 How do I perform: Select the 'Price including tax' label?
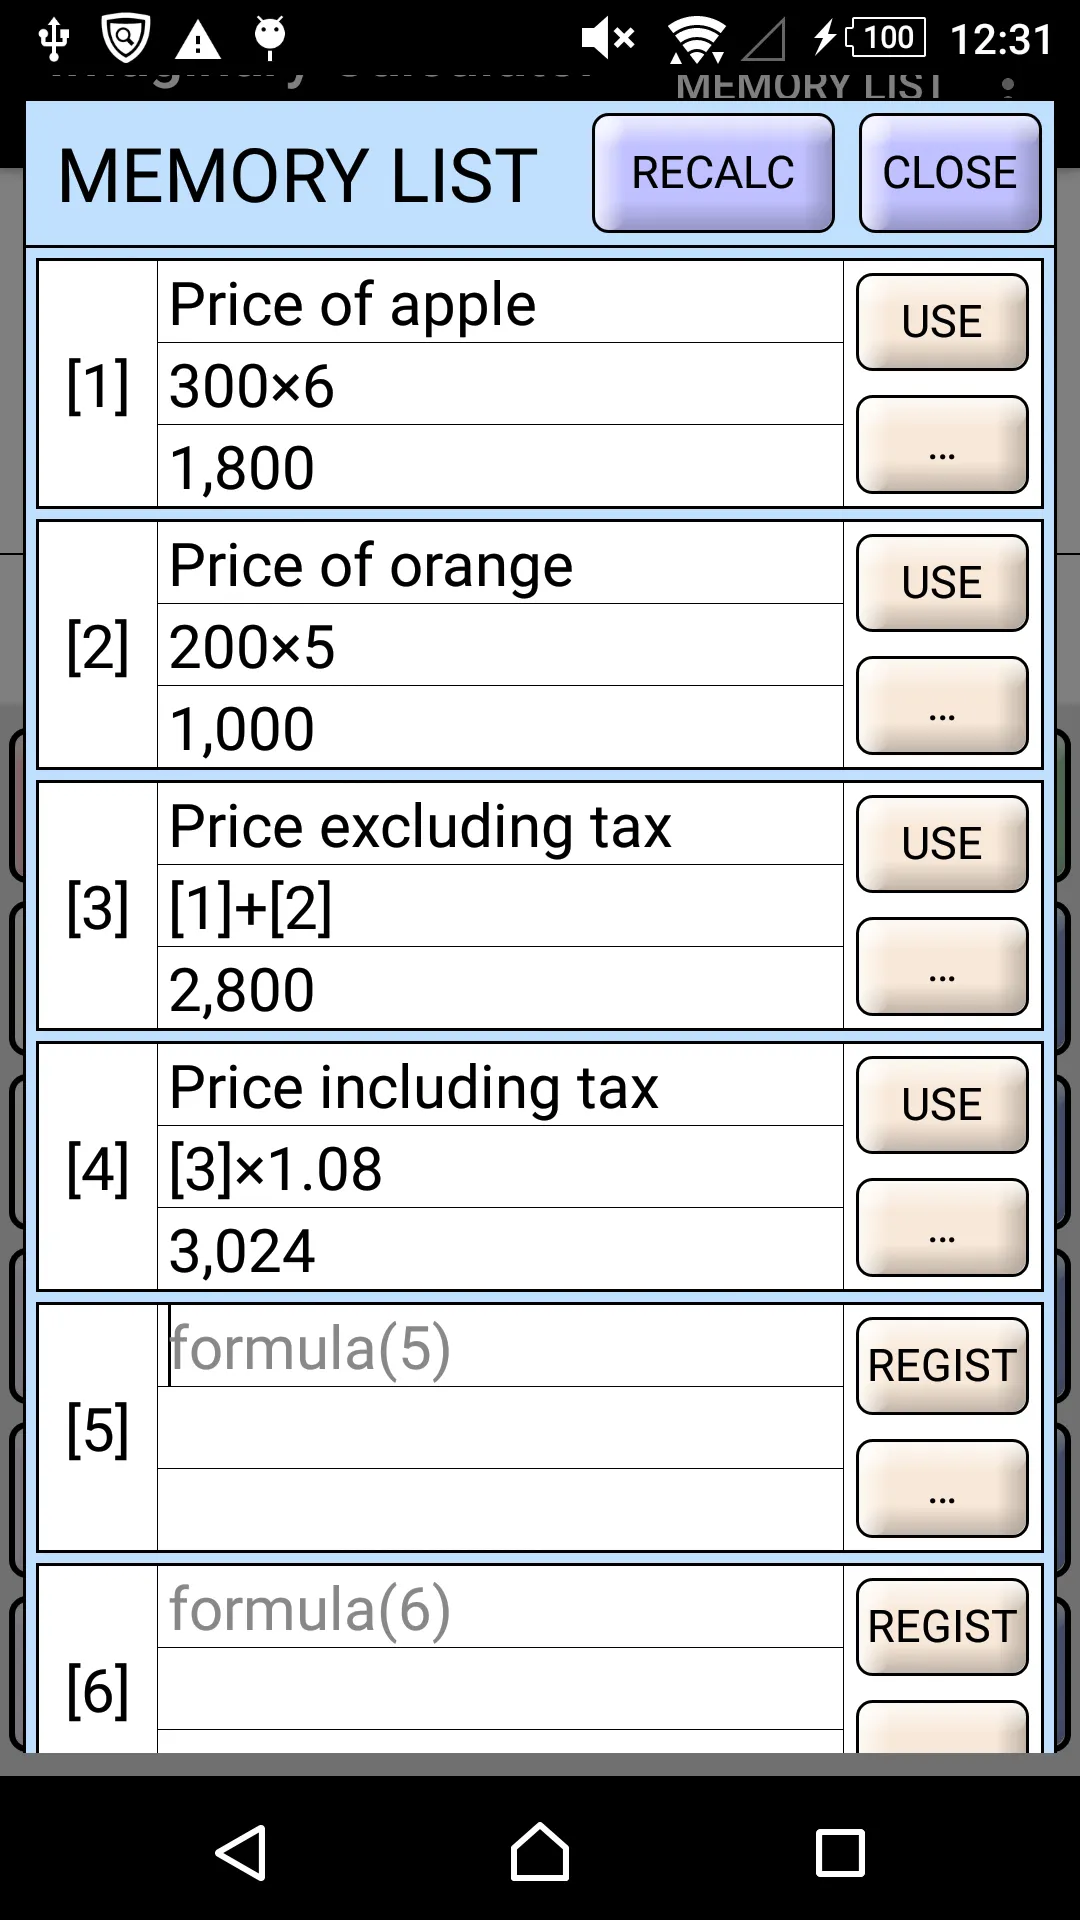coord(414,1088)
